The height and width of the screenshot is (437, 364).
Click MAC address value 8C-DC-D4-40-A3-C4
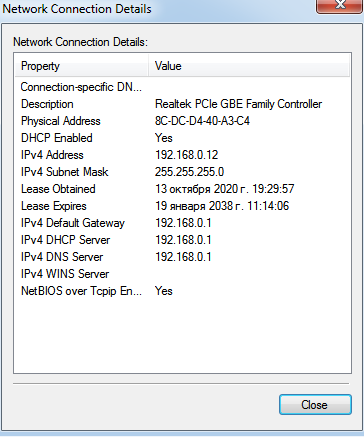click(x=202, y=121)
